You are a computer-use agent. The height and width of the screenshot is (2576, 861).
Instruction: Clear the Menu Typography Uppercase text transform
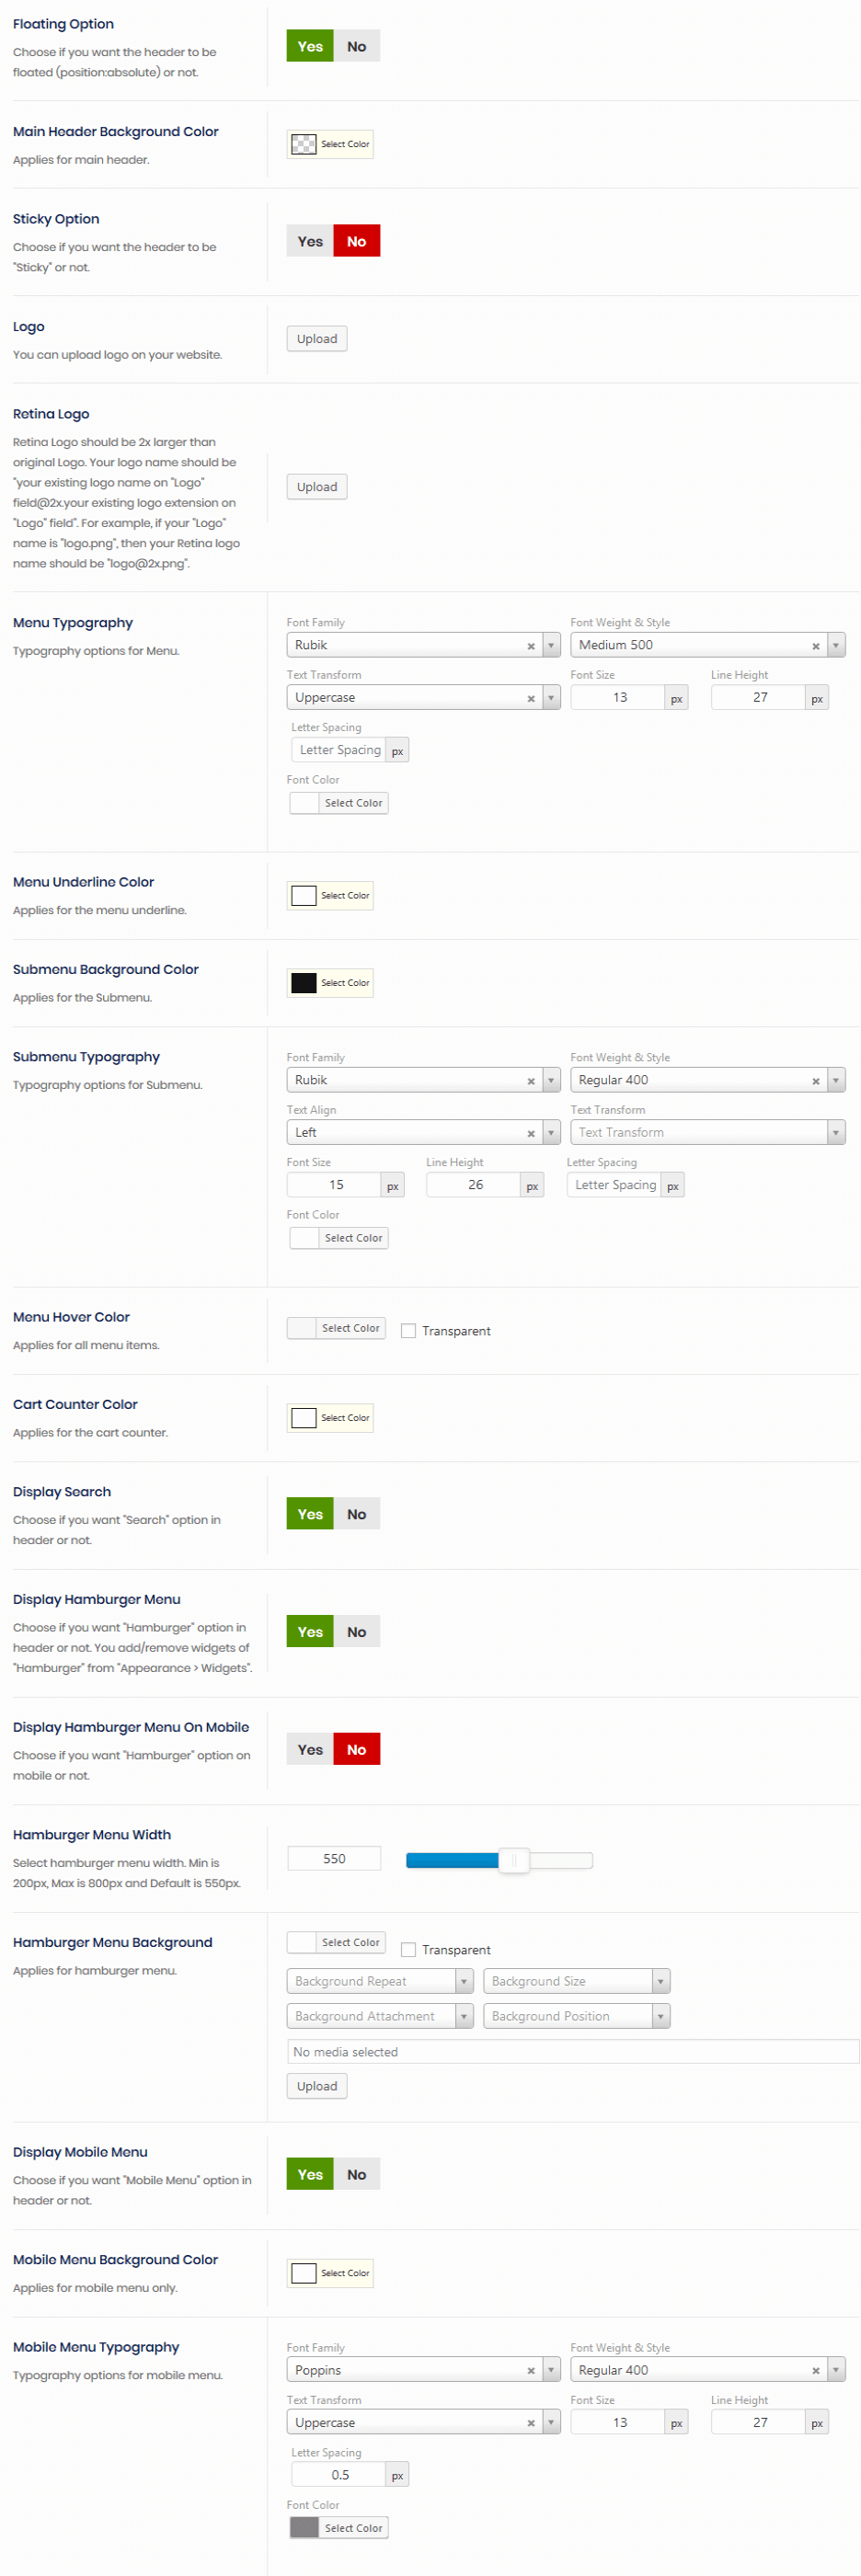pyautogui.click(x=531, y=698)
